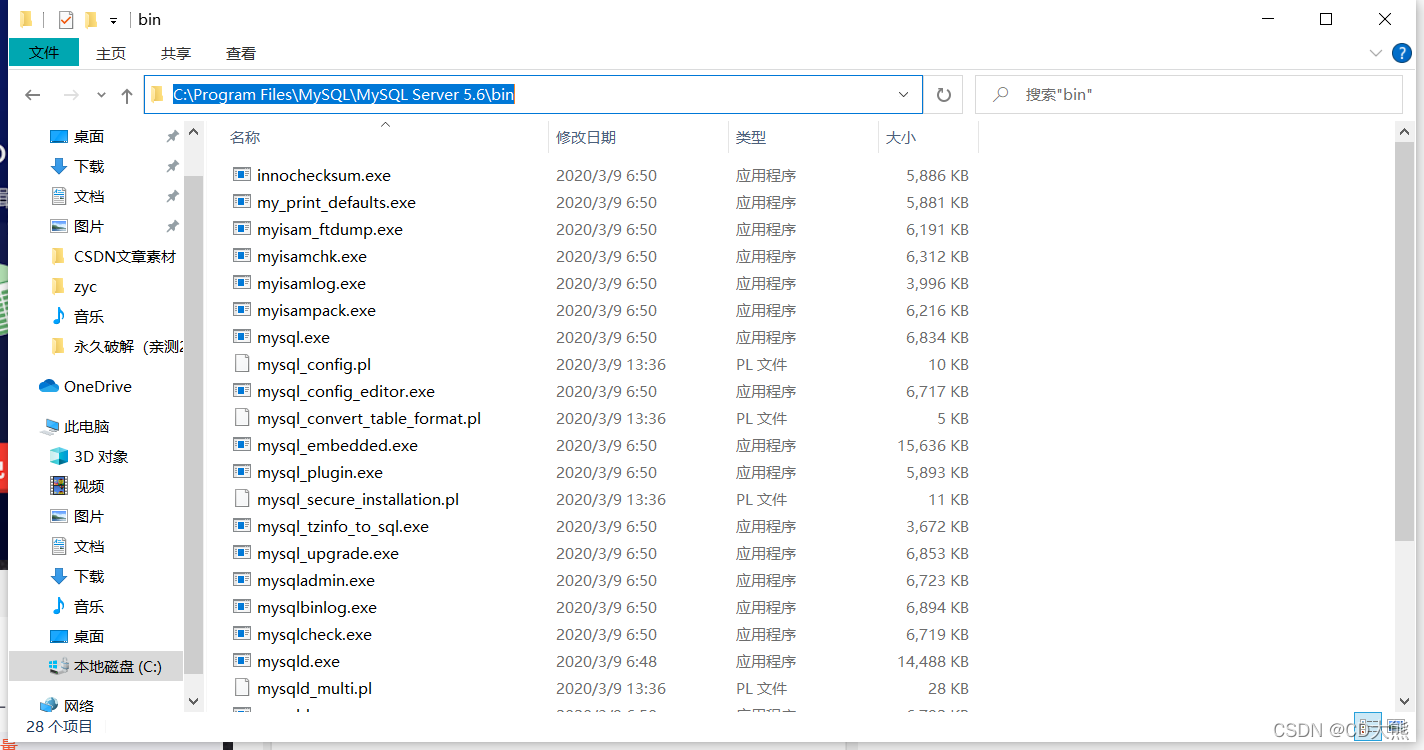The image size is (1424, 750).
Task: Click the 14,488 KB size value
Action: coord(933,661)
